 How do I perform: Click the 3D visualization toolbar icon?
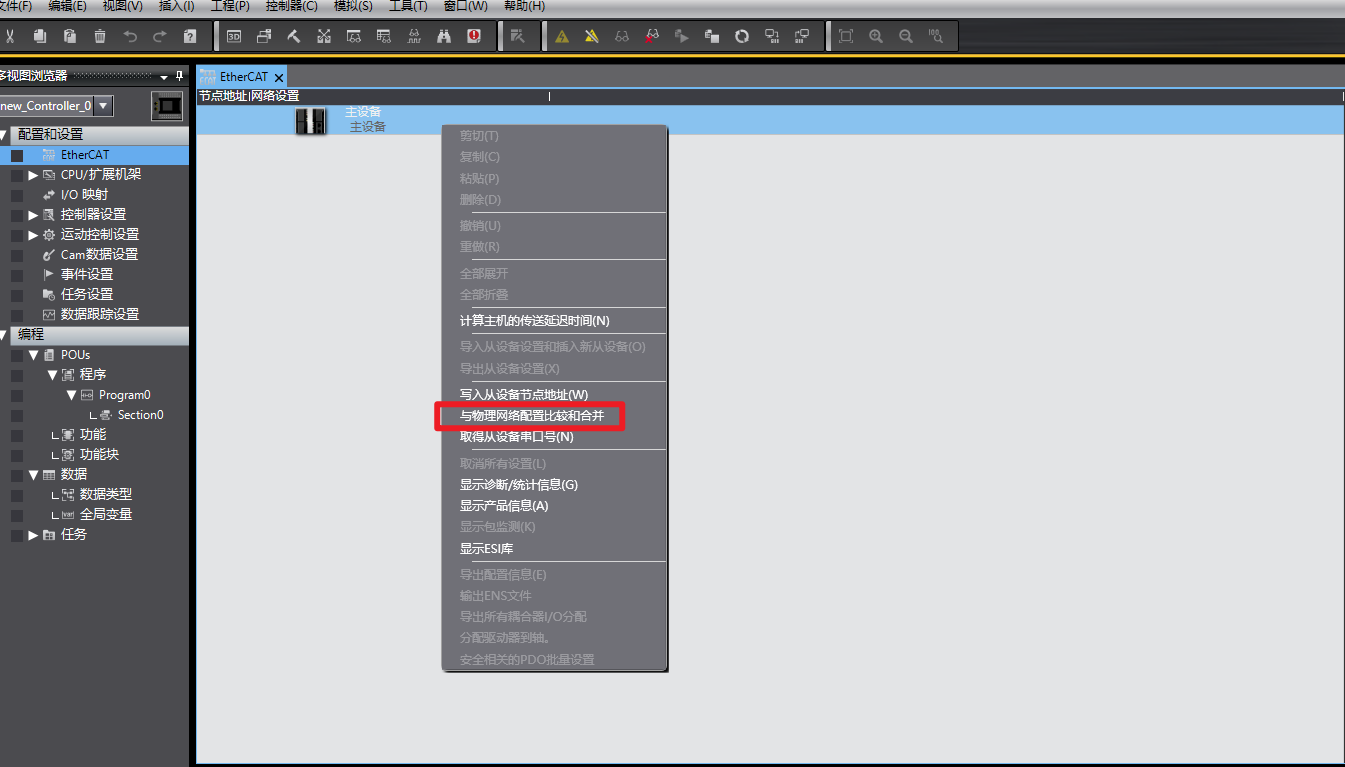point(234,37)
